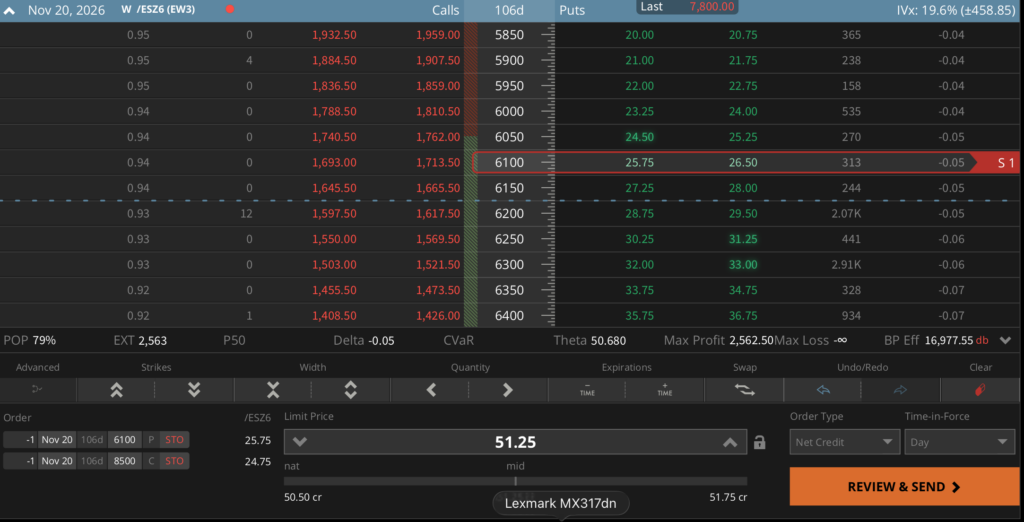
Task: Toggle STO on the 6100 put leg
Action: tap(174, 440)
